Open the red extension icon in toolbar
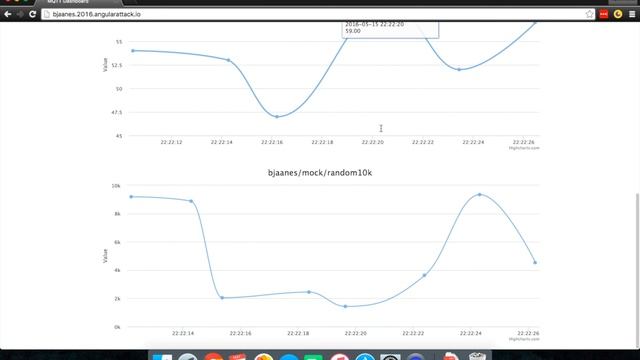This screenshot has height=360, width=640. 604,14
